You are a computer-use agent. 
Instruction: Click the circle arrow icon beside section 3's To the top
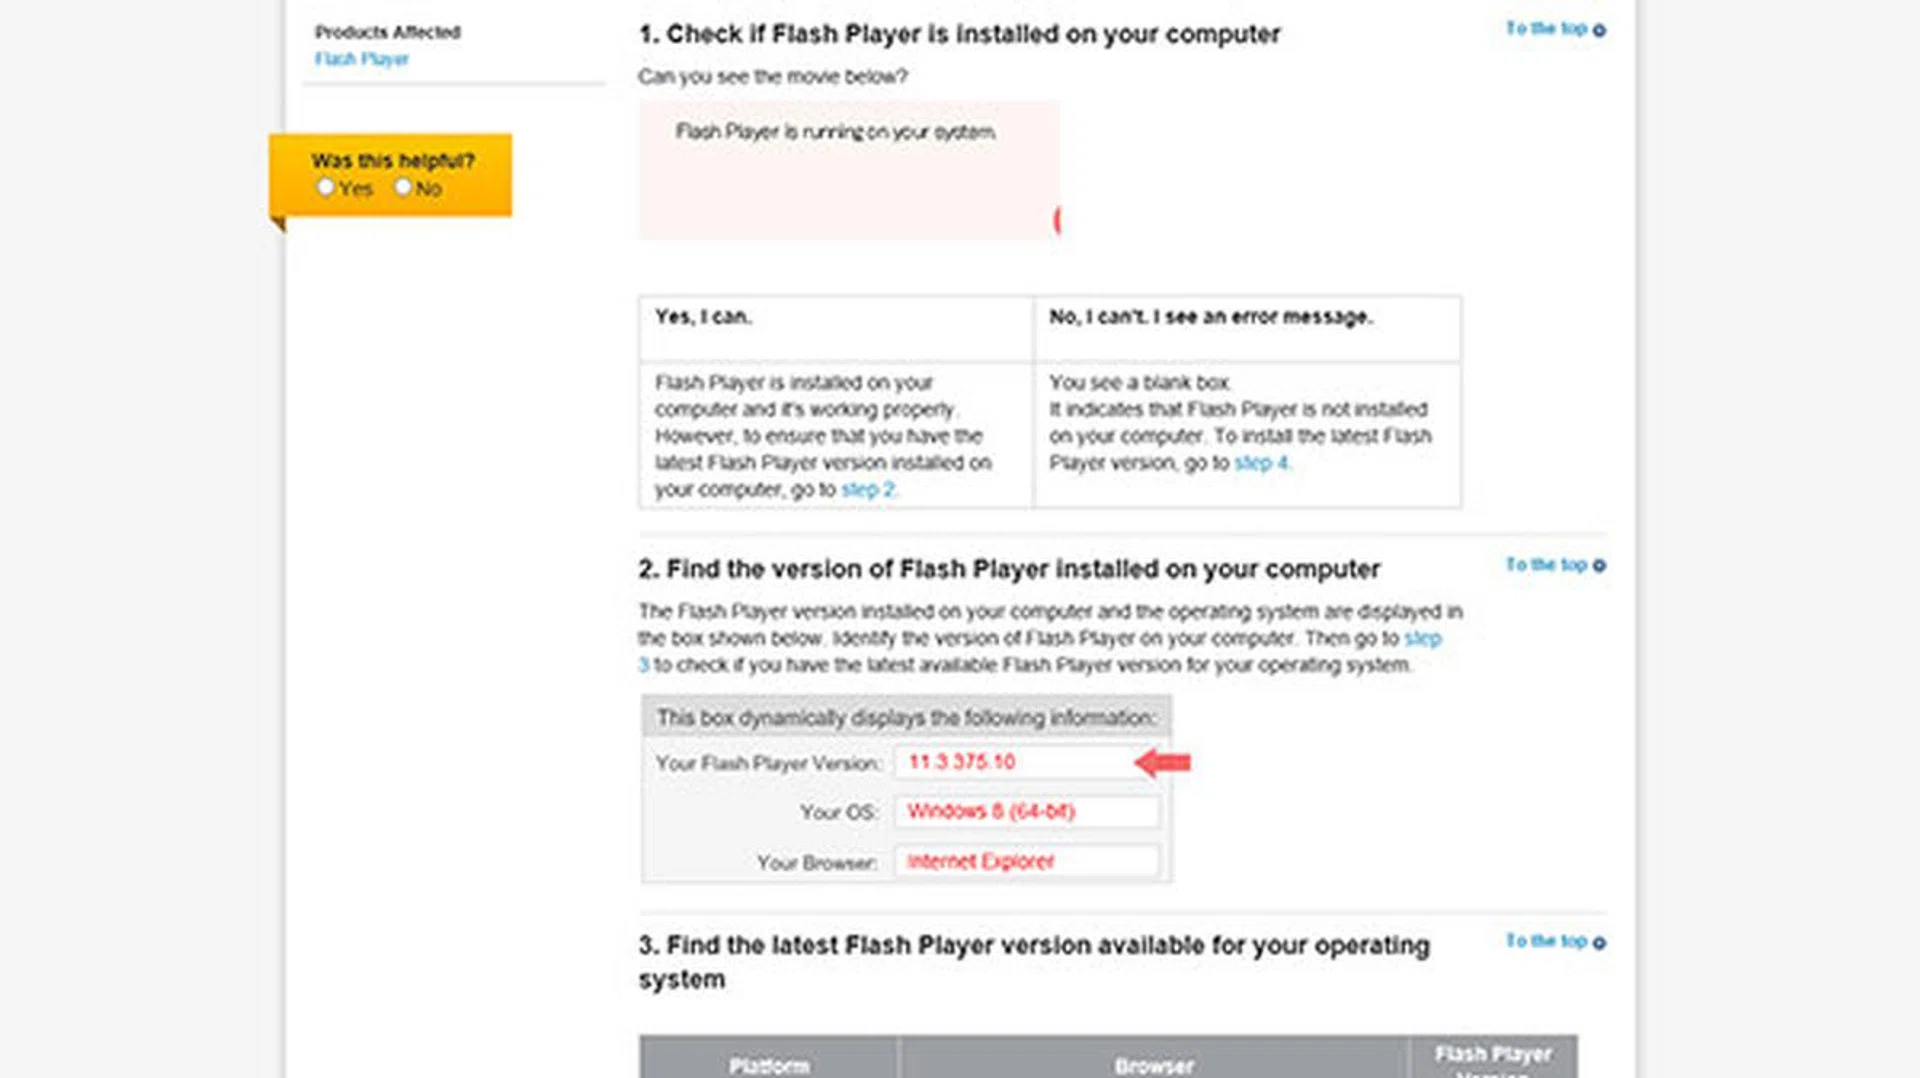[x=1599, y=943]
